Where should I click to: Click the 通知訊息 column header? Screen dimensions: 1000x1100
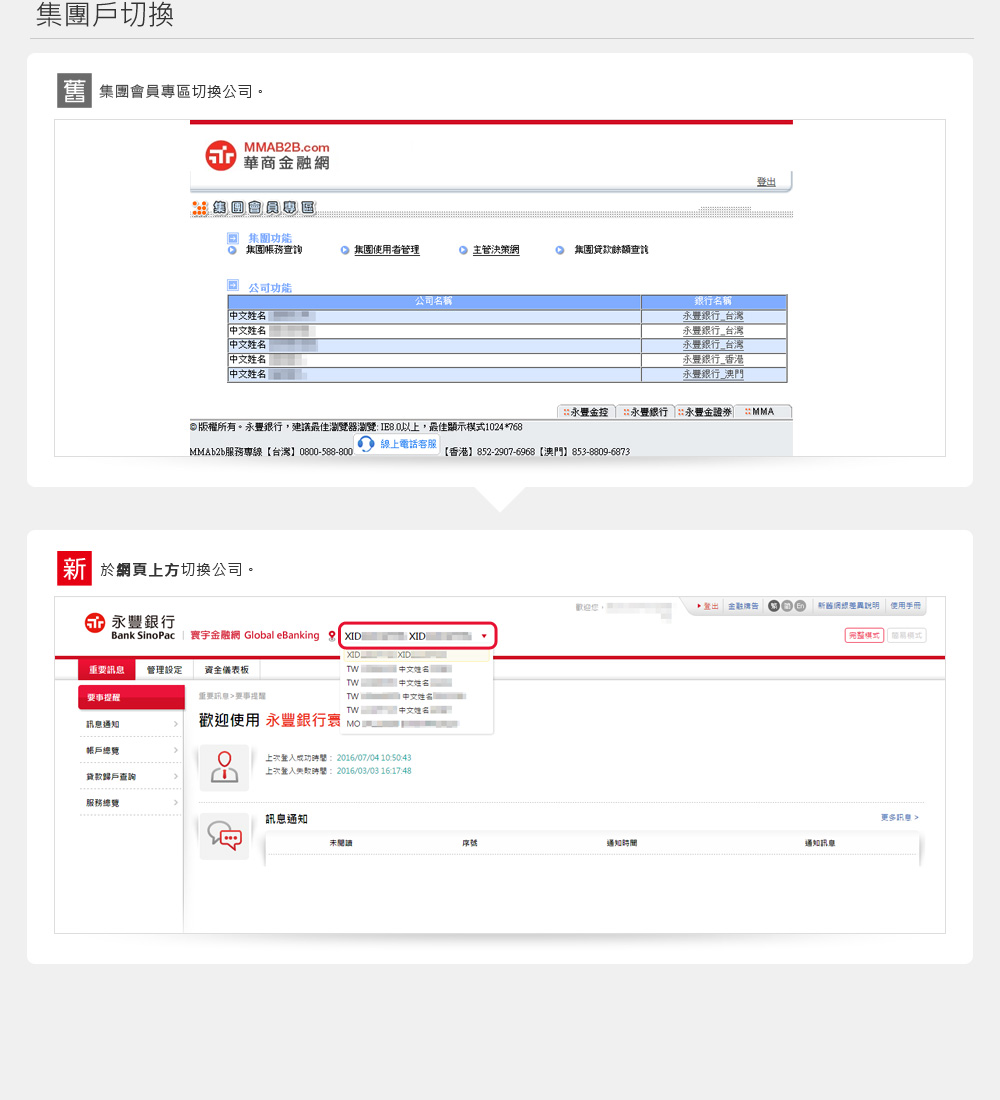click(820, 843)
